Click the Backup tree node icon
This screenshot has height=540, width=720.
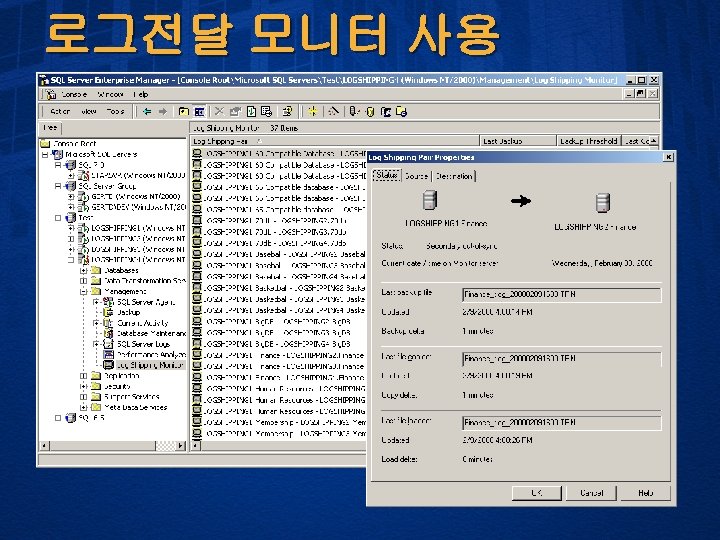(108, 312)
